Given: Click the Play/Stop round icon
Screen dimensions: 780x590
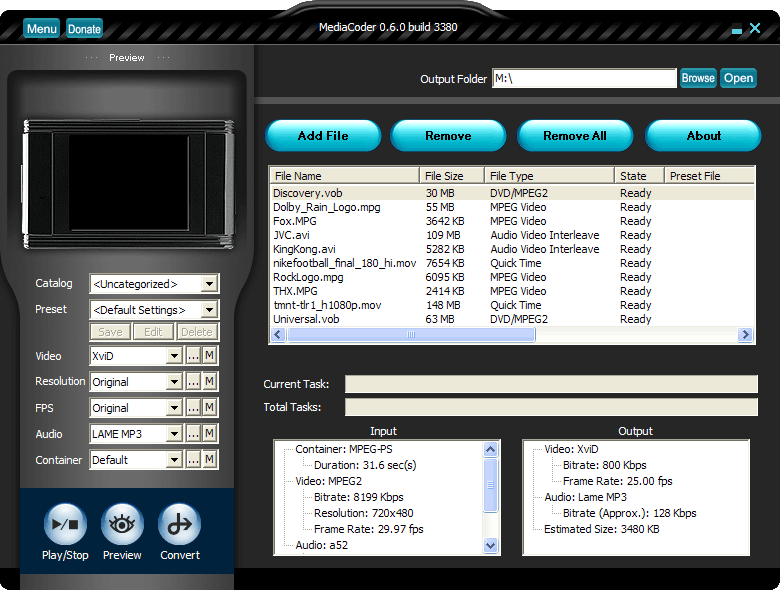Looking at the screenshot, I should point(65,525).
